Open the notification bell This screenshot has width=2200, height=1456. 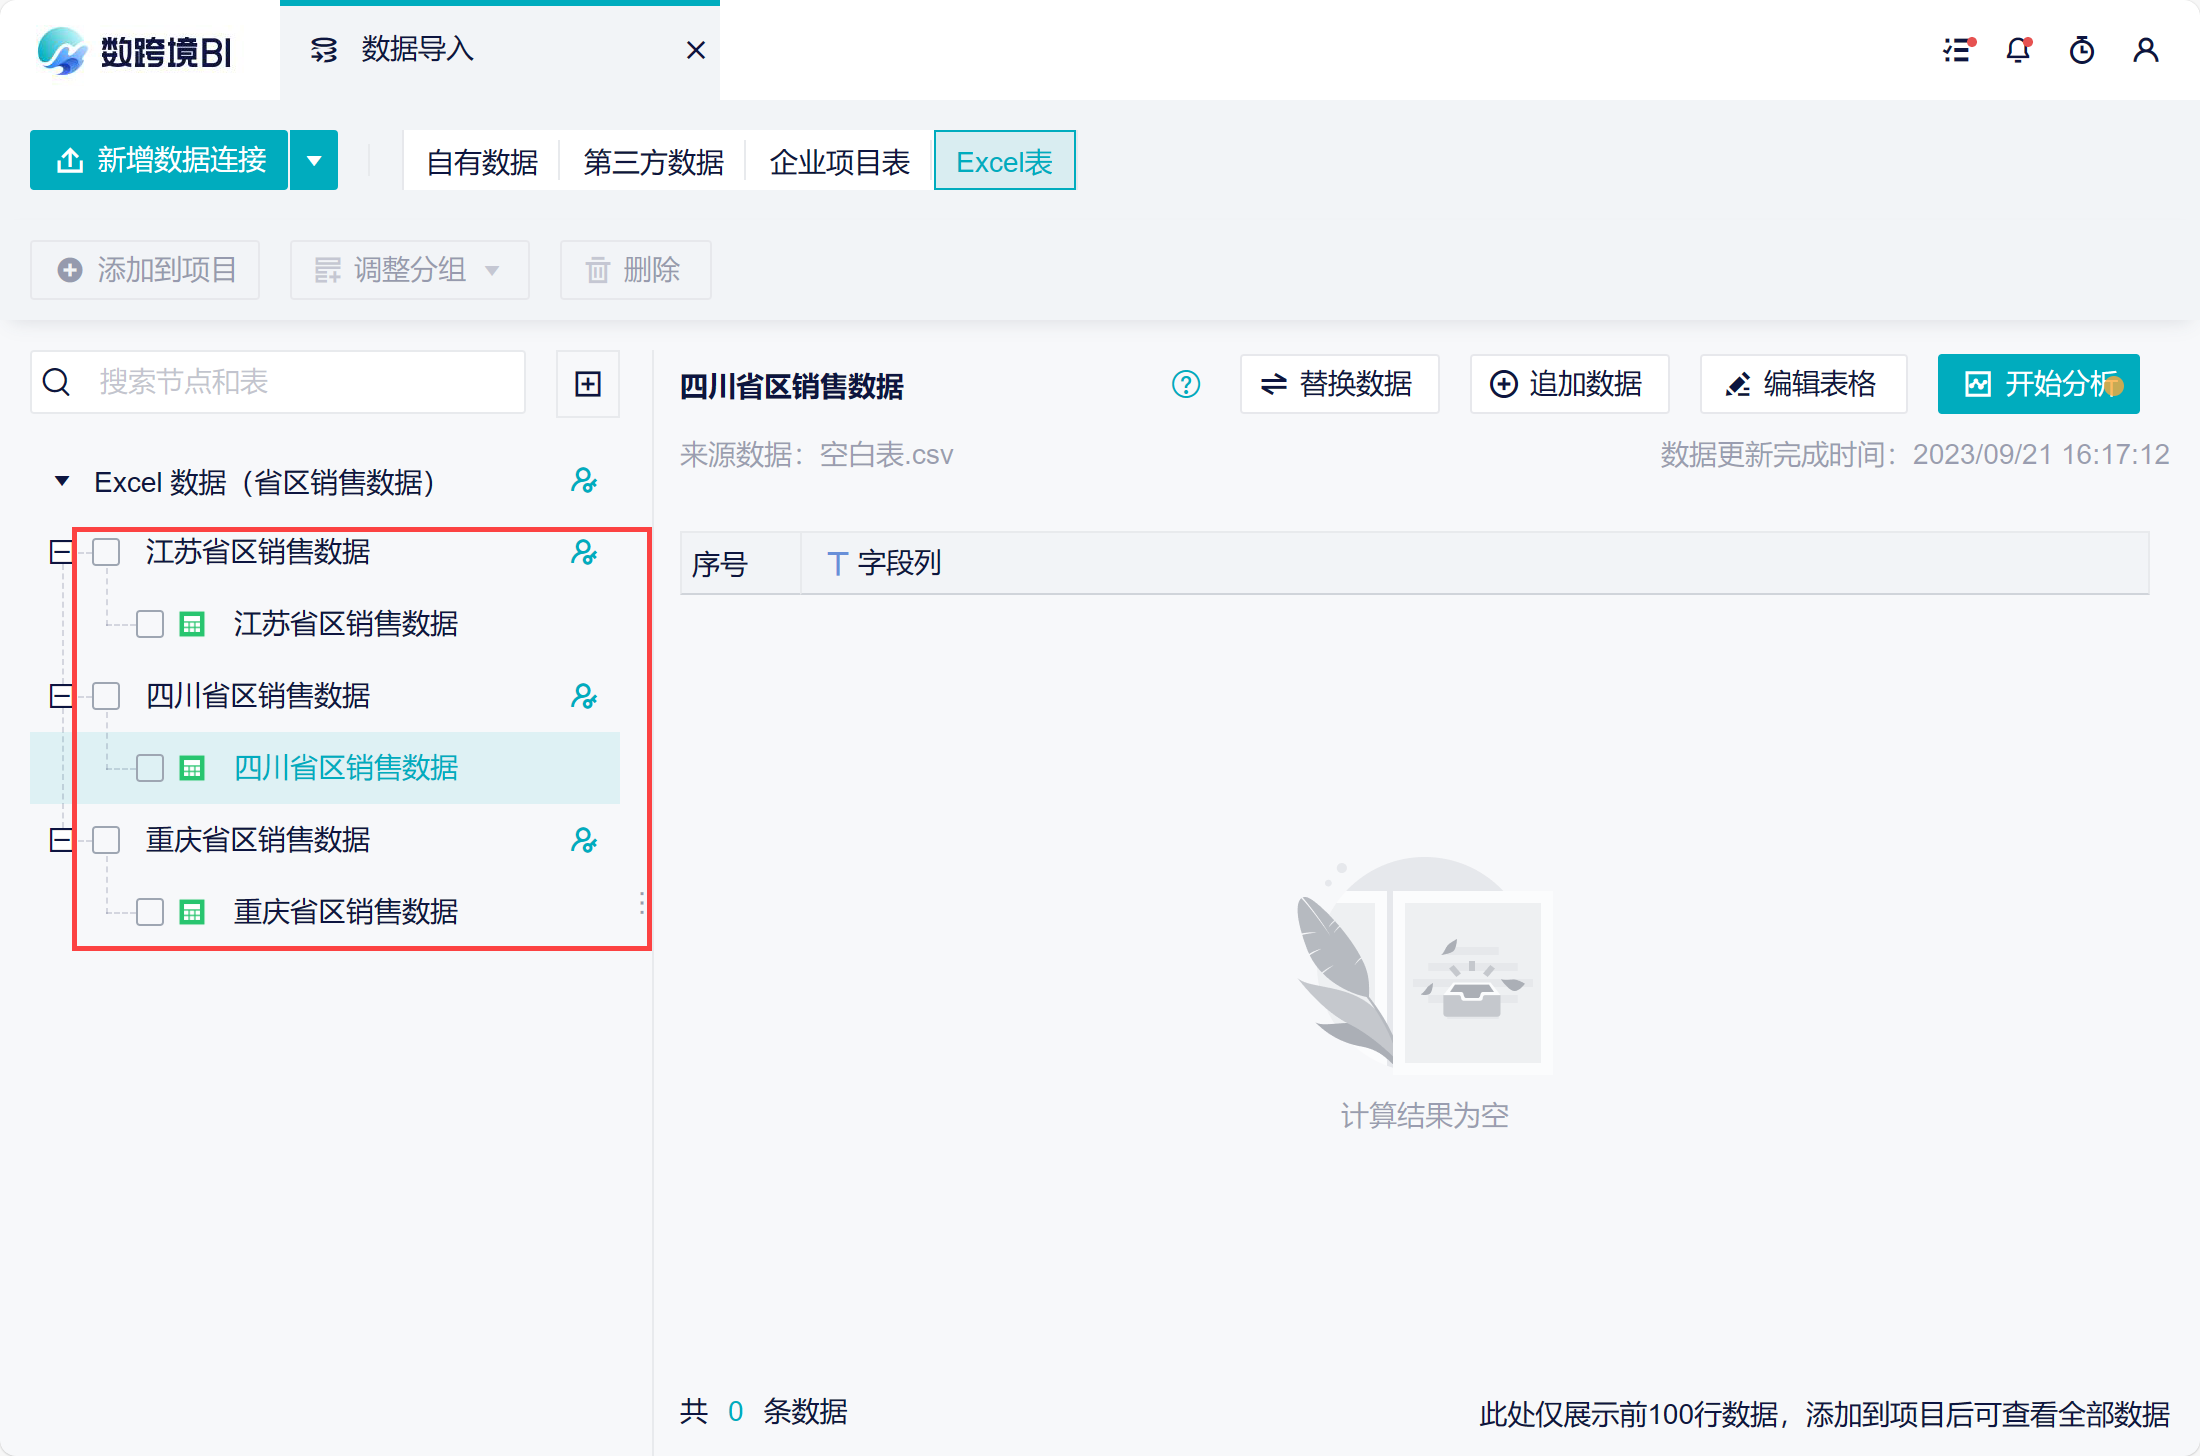[2019, 50]
